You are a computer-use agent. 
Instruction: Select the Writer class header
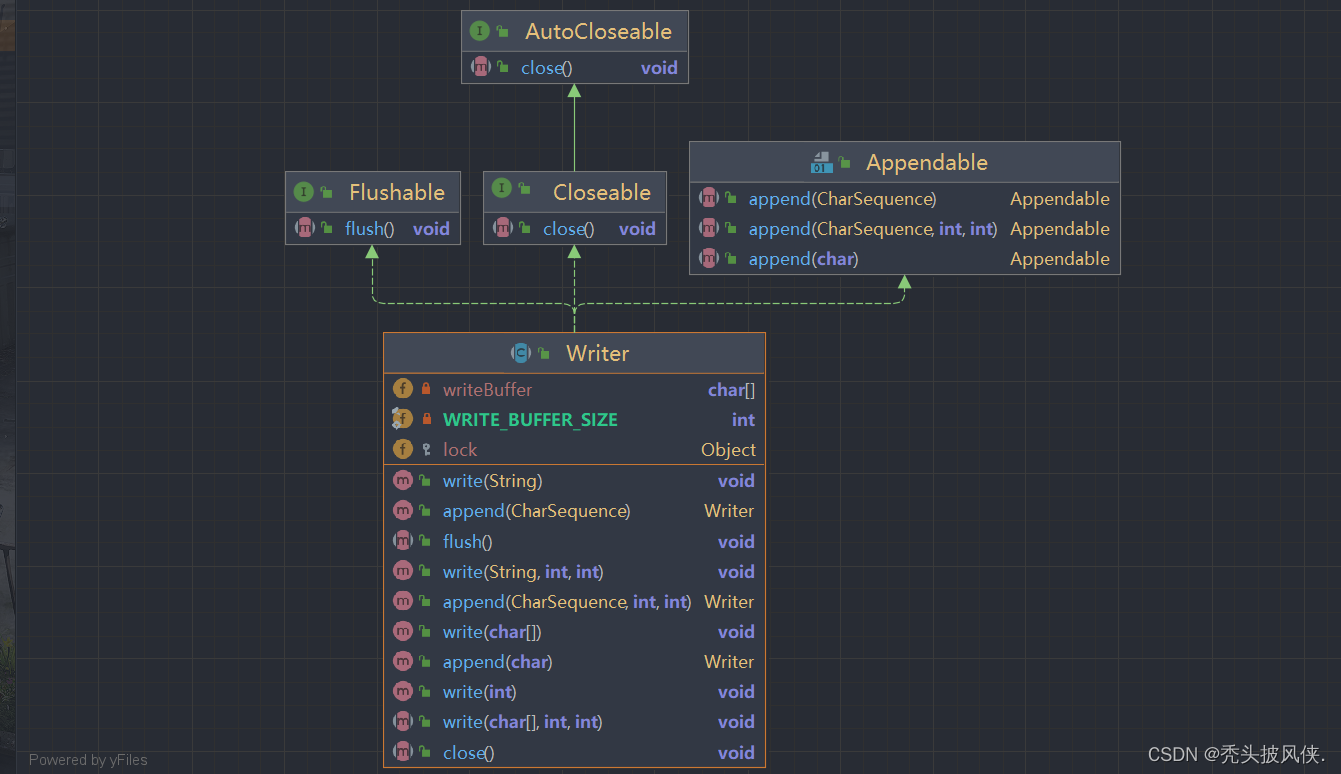[x=574, y=353]
